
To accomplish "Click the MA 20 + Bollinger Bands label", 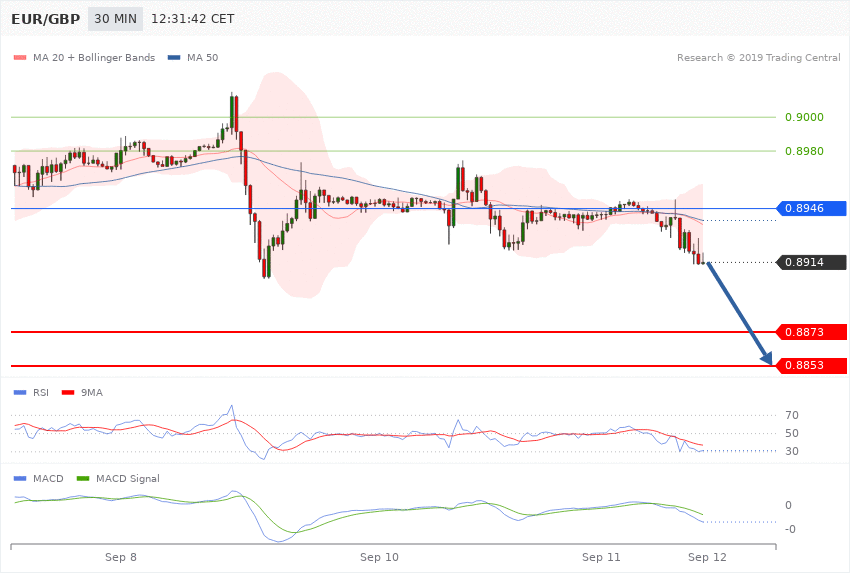I will [x=94, y=57].
